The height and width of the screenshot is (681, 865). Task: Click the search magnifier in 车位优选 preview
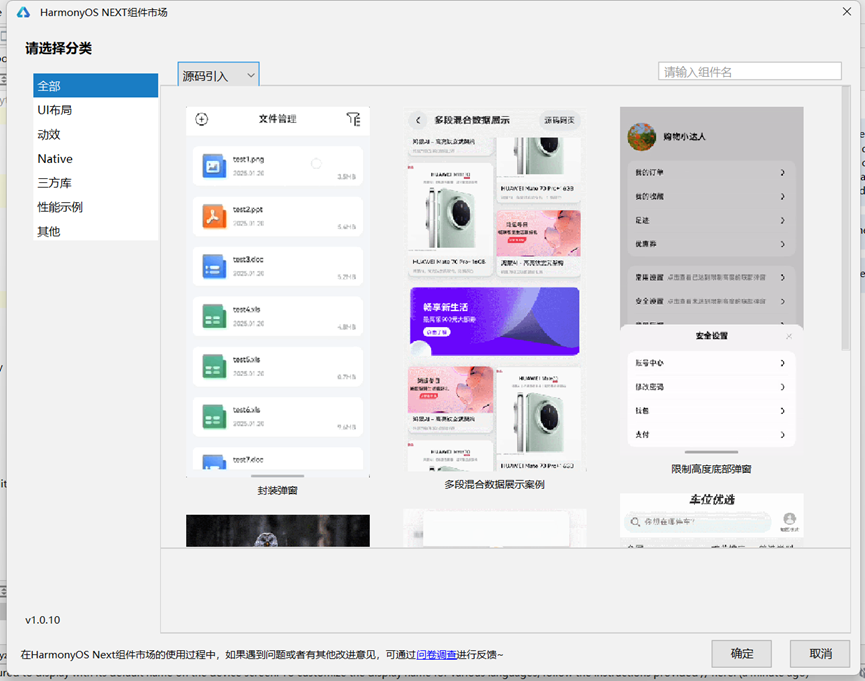tap(635, 522)
